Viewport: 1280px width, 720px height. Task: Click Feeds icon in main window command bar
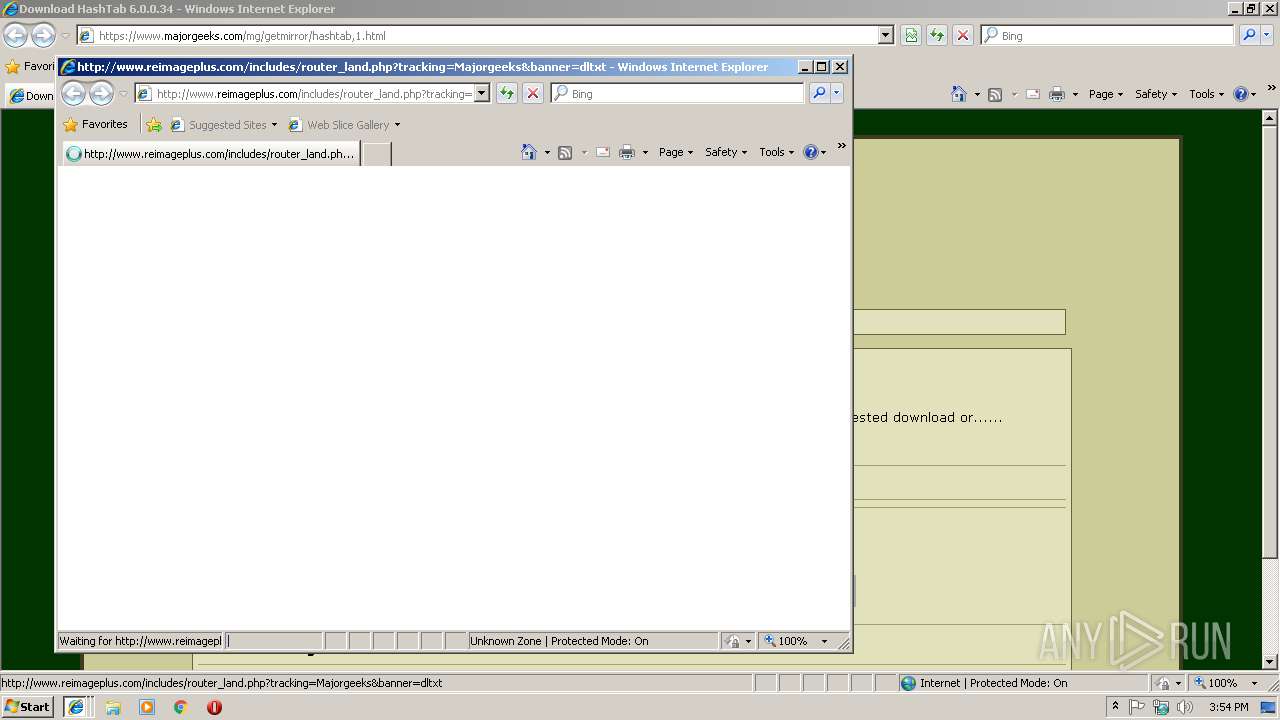(995, 94)
